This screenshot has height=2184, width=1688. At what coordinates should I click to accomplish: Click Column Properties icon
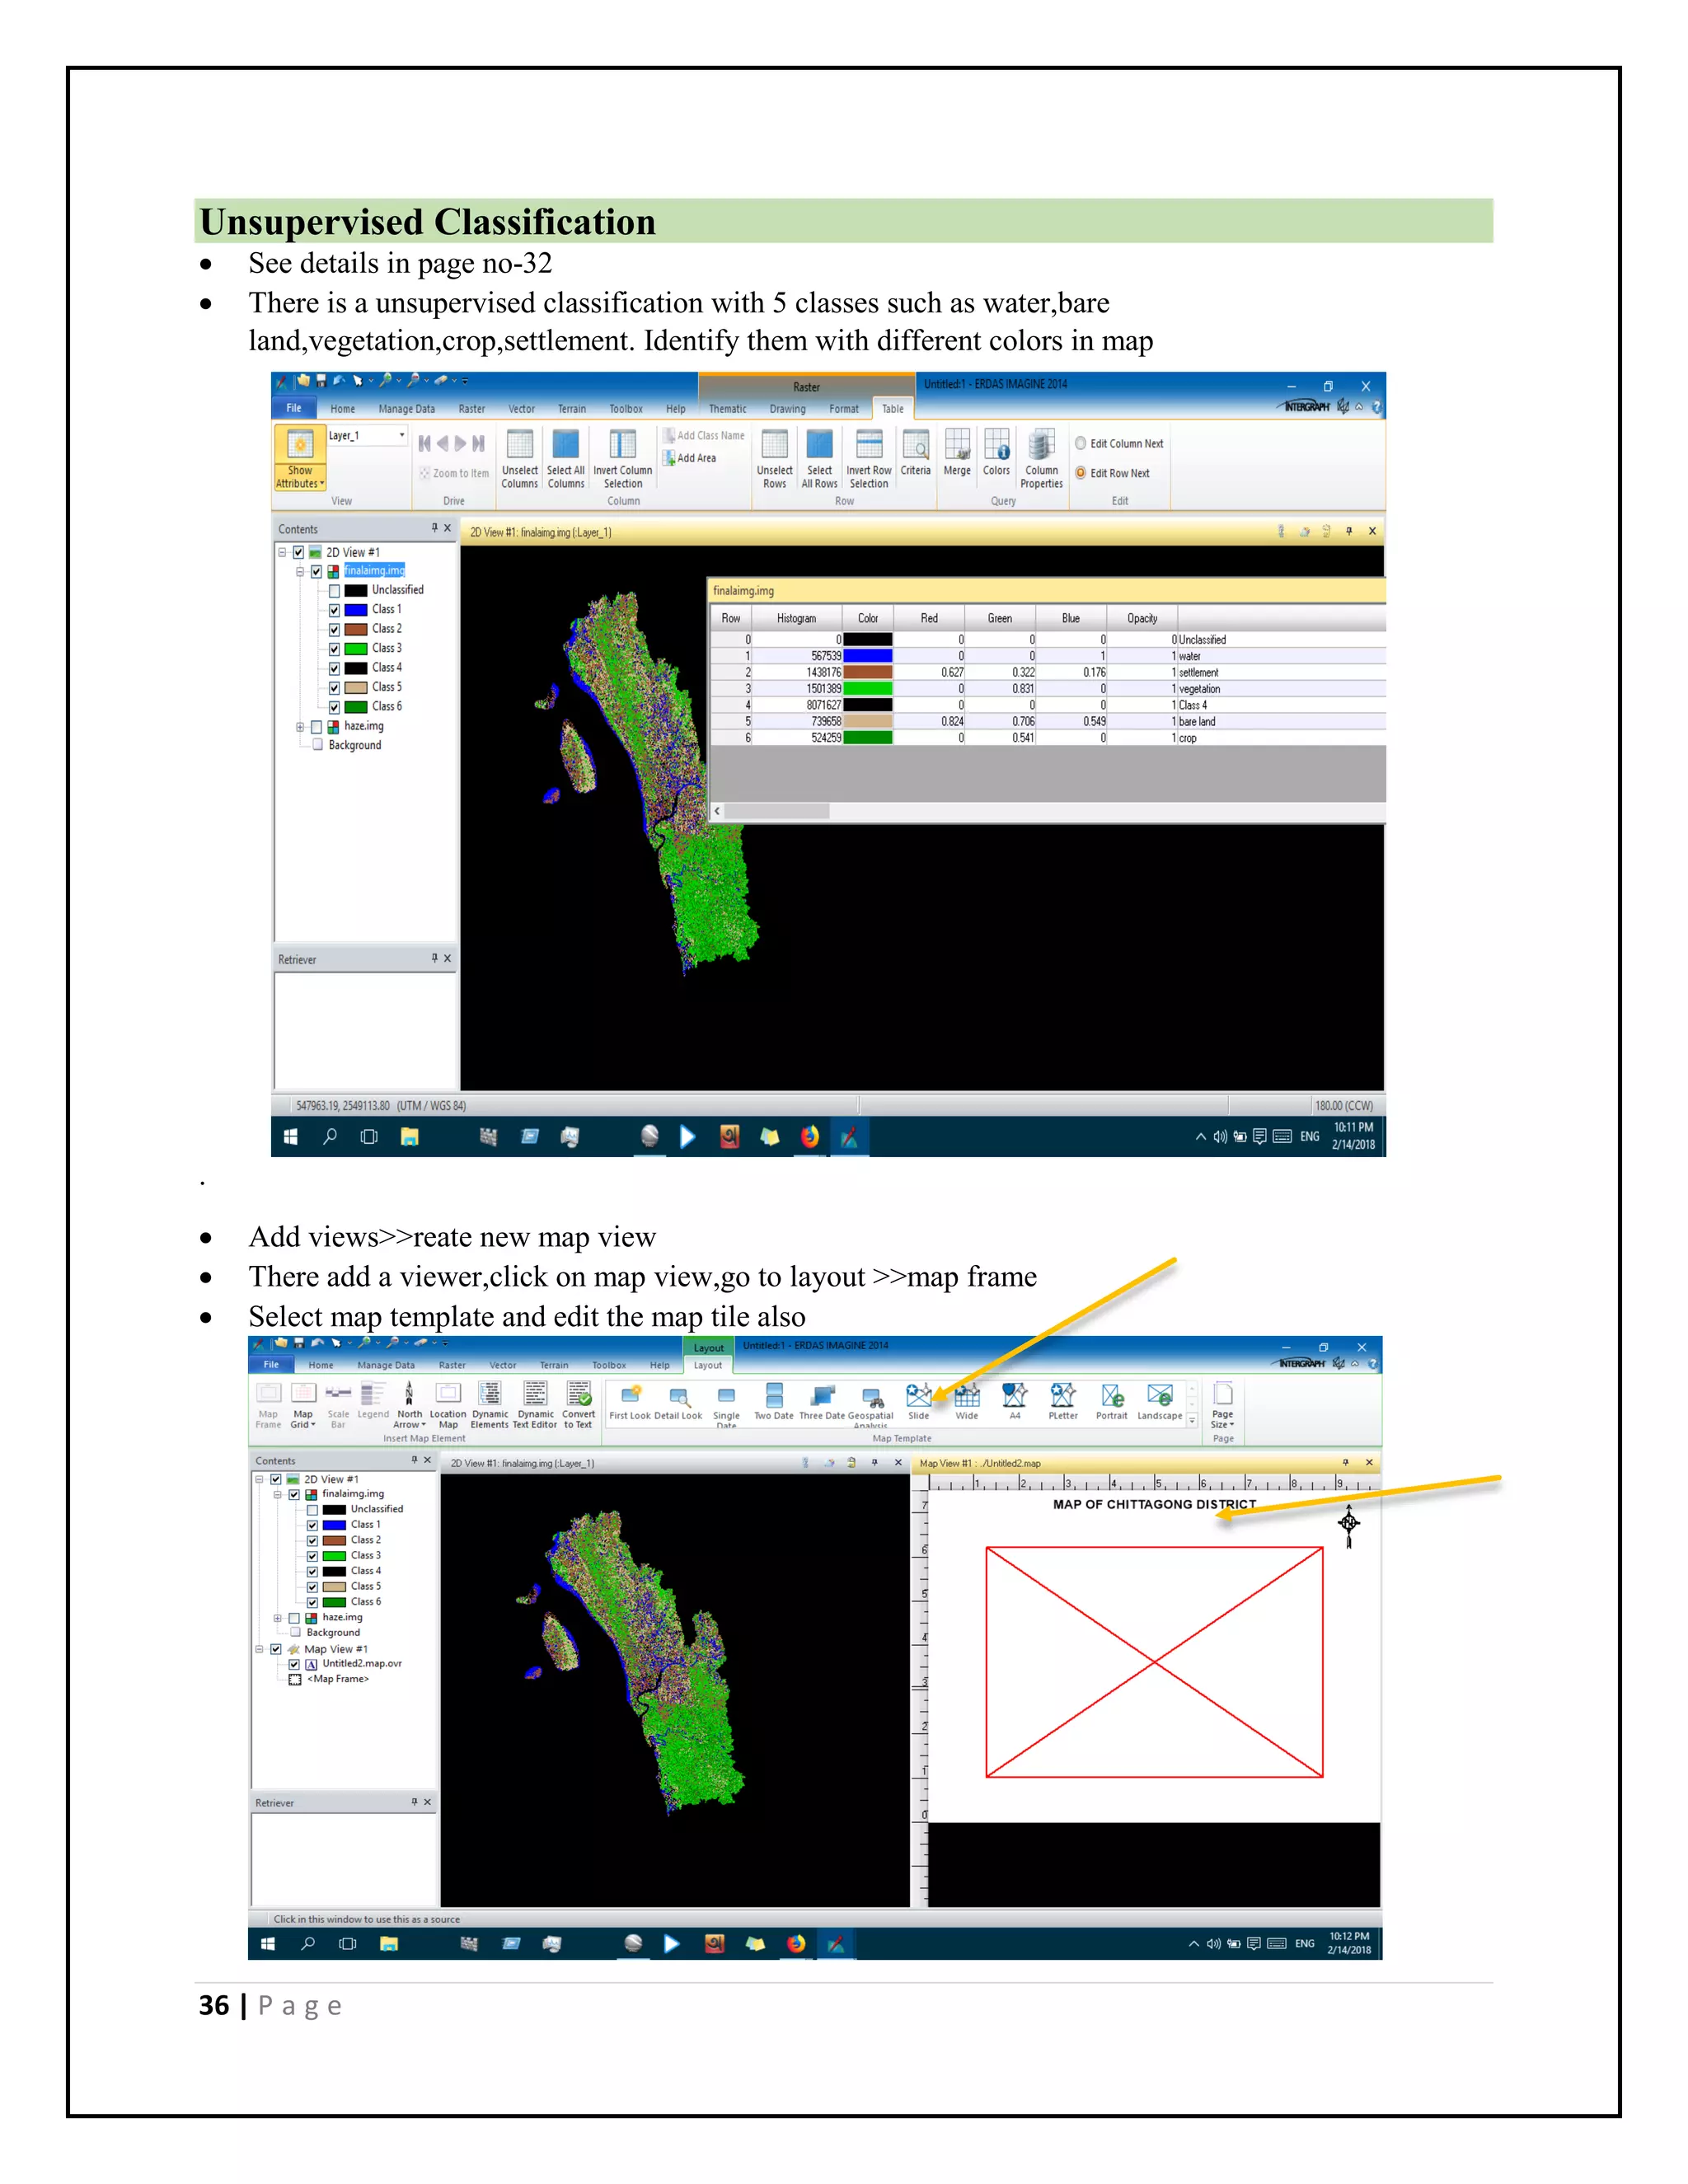click(1041, 446)
